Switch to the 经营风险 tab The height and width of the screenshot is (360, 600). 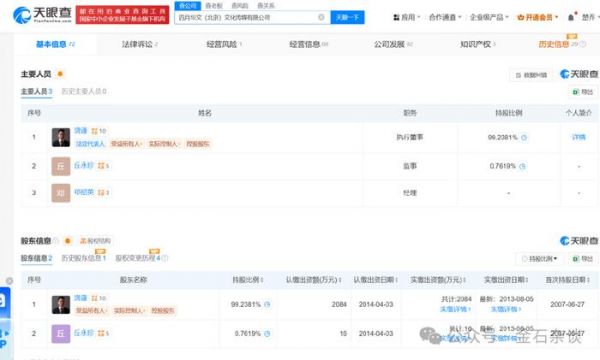click(x=224, y=44)
